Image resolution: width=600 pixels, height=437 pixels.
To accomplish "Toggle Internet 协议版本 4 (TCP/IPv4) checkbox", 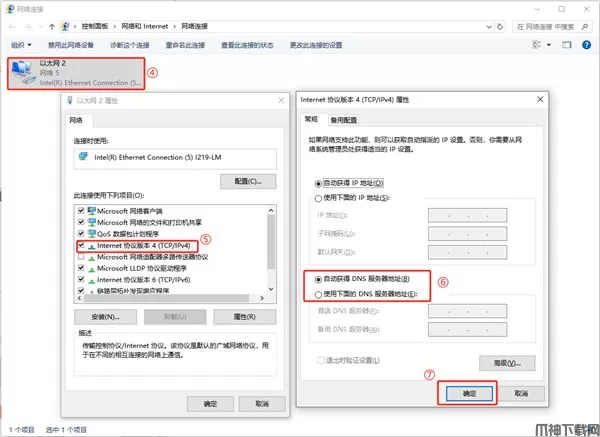I will (x=81, y=245).
